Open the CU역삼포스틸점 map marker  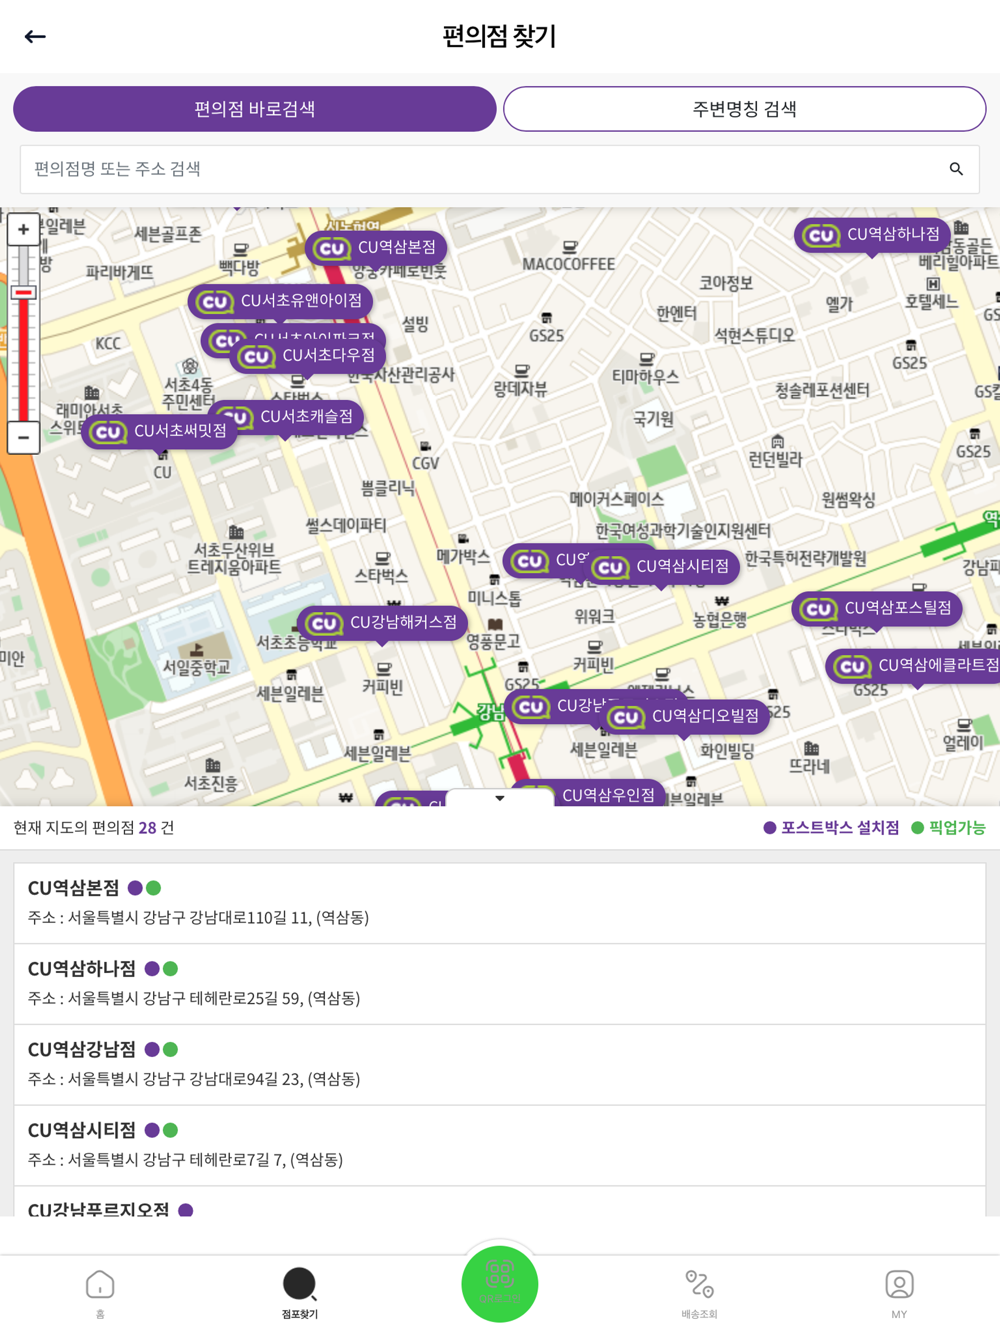click(x=877, y=609)
